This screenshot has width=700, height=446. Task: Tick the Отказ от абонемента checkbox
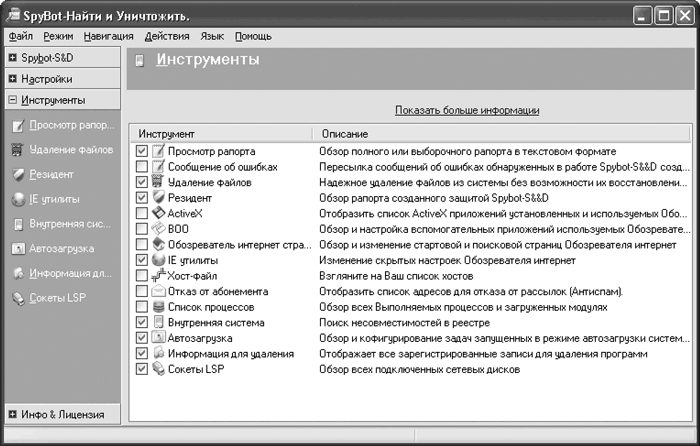click(x=142, y=292)
